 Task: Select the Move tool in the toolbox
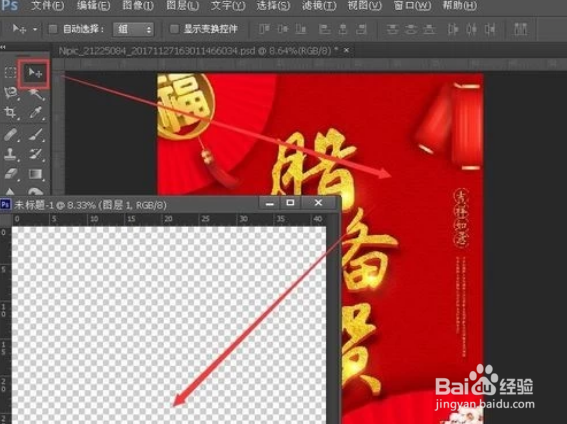[x=35, y=73]
